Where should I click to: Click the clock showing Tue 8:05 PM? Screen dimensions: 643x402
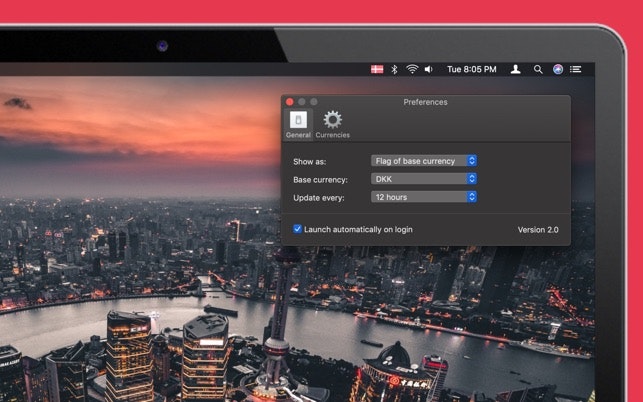(x=472, y=69)
